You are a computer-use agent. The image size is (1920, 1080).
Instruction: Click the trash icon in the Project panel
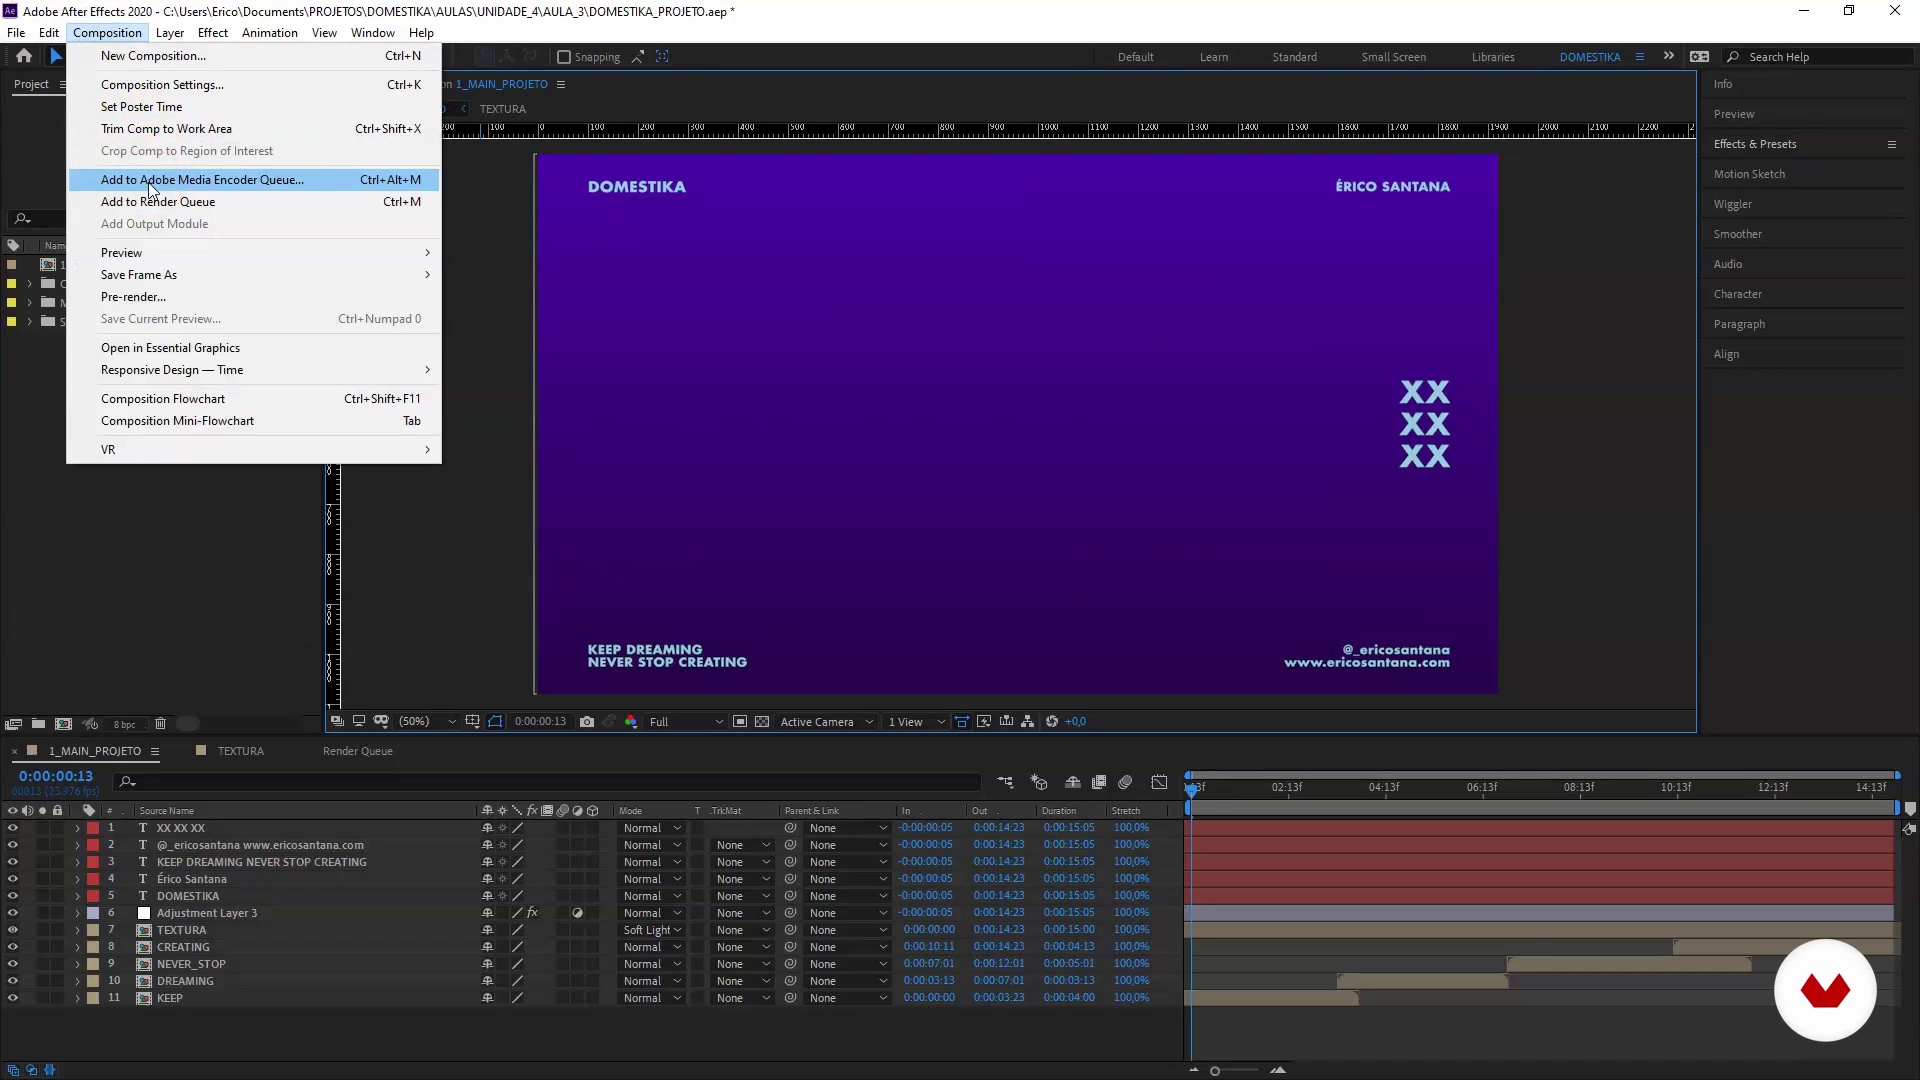160,724
